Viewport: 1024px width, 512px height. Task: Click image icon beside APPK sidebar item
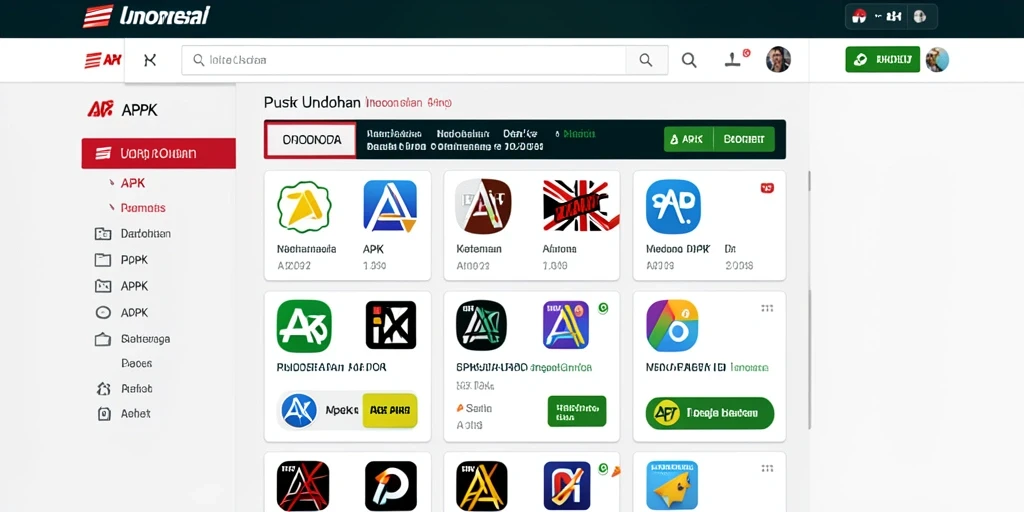pyautogui.click(x=103, y=285)
